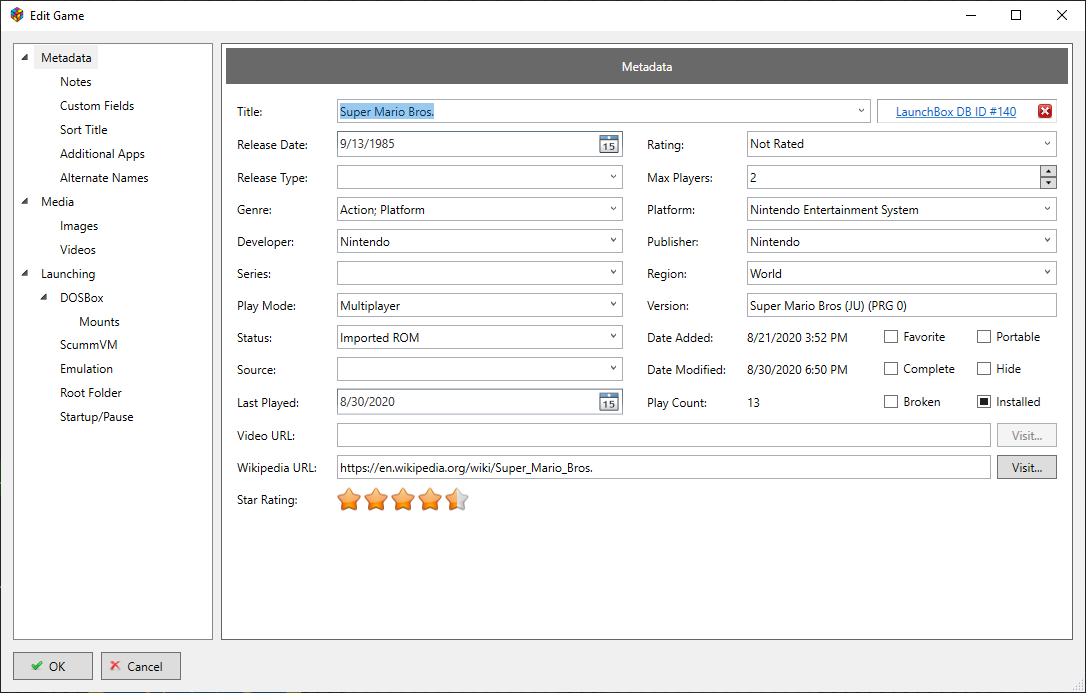Click the fourth star in Star Rating
Viewport: 1086px width, 693px height.
point(430,499)
